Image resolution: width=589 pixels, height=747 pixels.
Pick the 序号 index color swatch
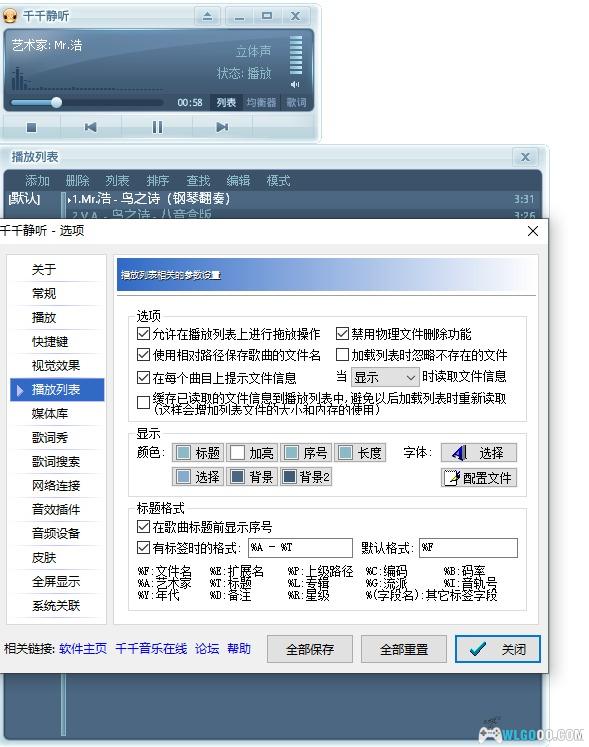pos(305,453)
